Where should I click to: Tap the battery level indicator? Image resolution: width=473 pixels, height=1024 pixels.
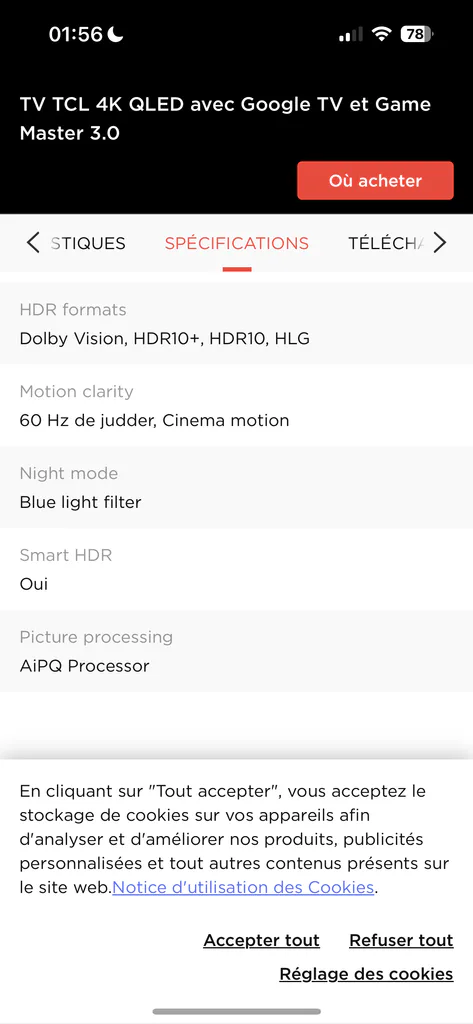click(x=417, y=35)
